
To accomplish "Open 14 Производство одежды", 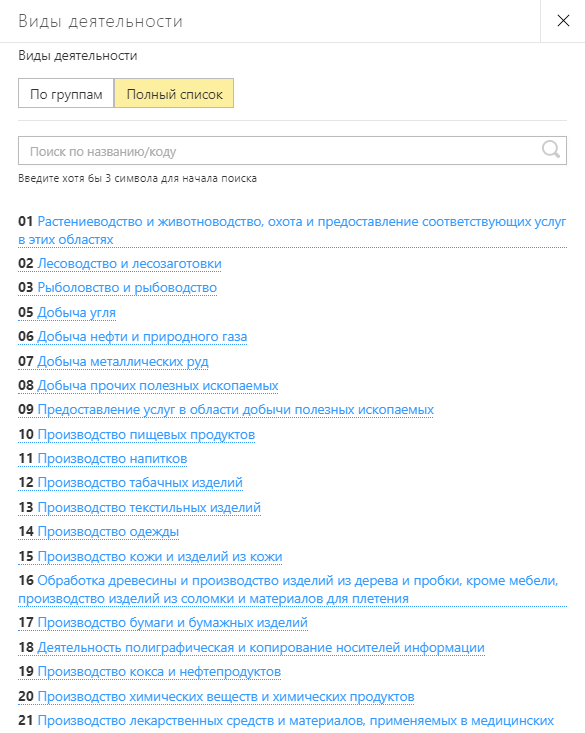I will click(x=99, y=532).
